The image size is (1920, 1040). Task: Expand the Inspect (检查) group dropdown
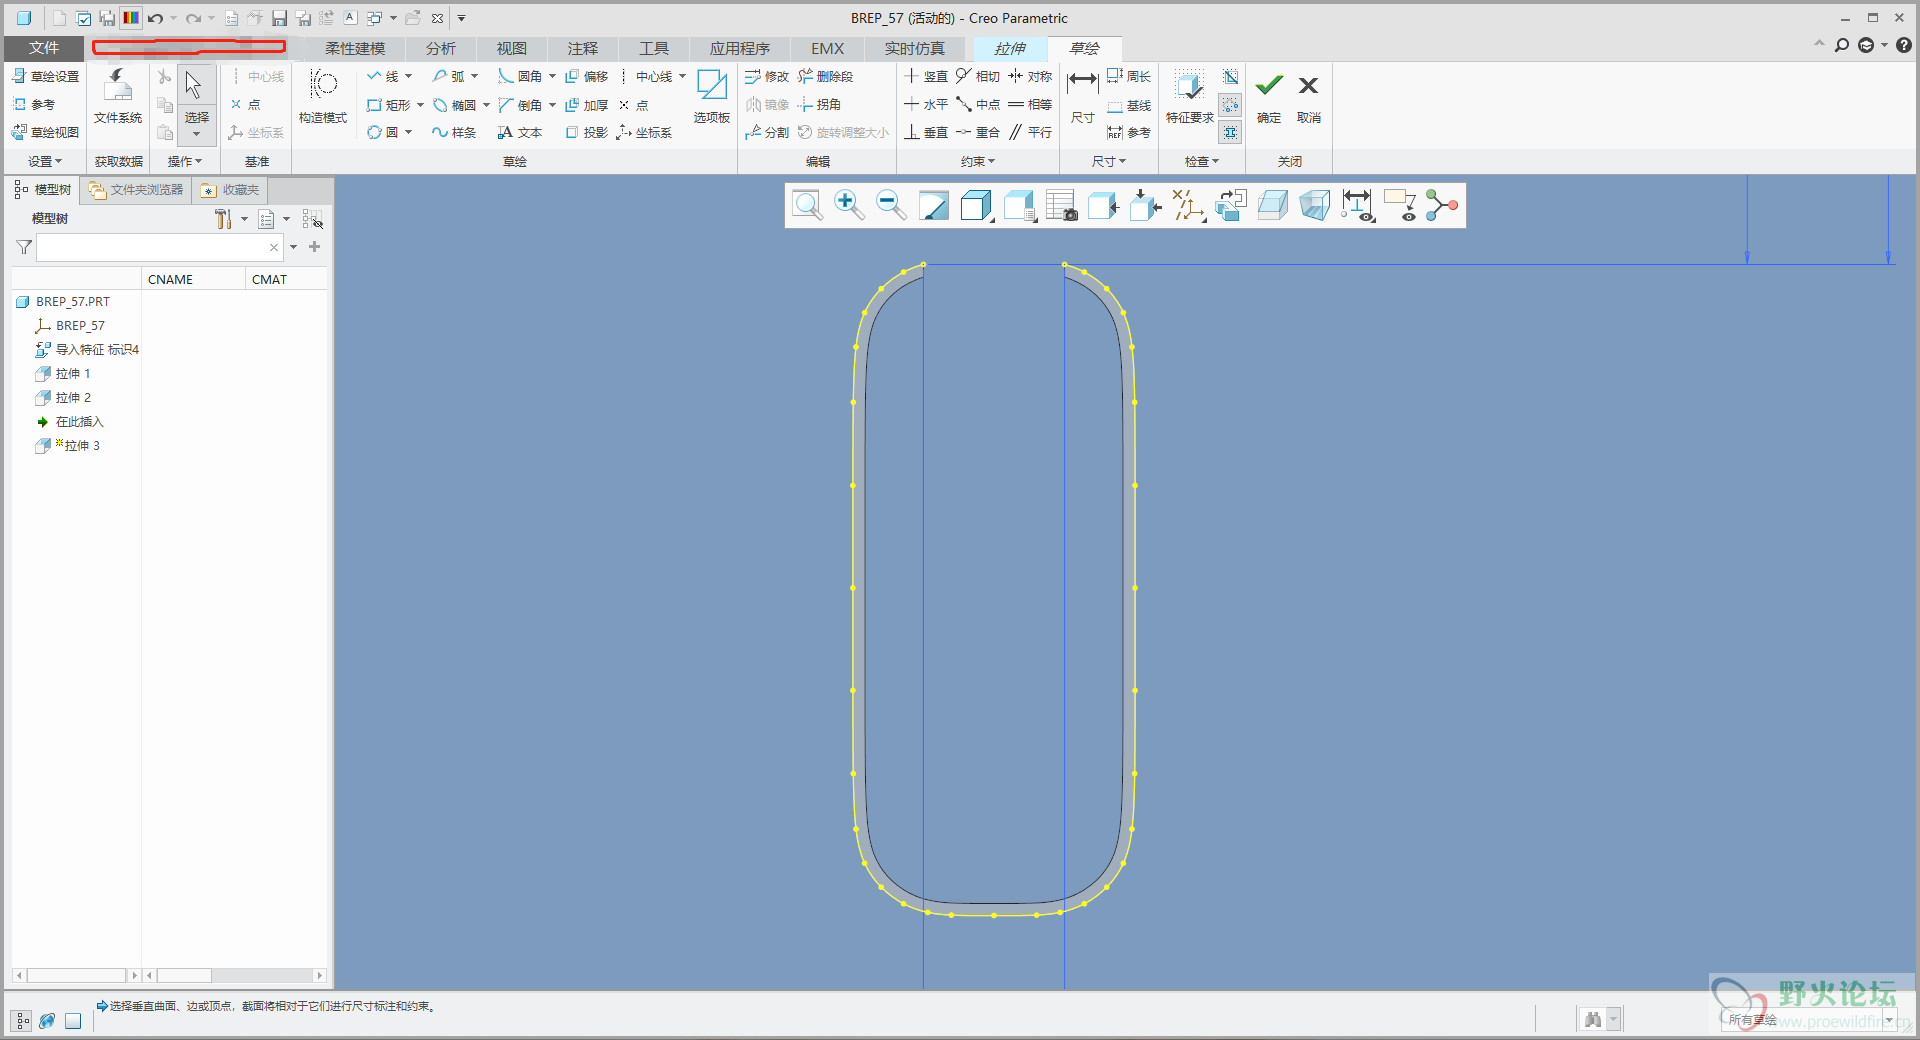[x=1202, y=161]
